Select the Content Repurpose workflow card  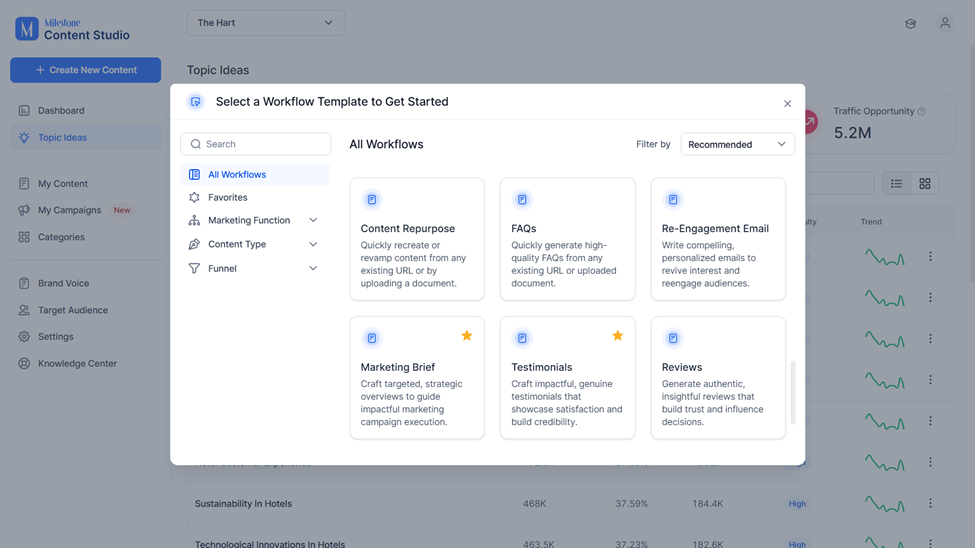point(417,239)
